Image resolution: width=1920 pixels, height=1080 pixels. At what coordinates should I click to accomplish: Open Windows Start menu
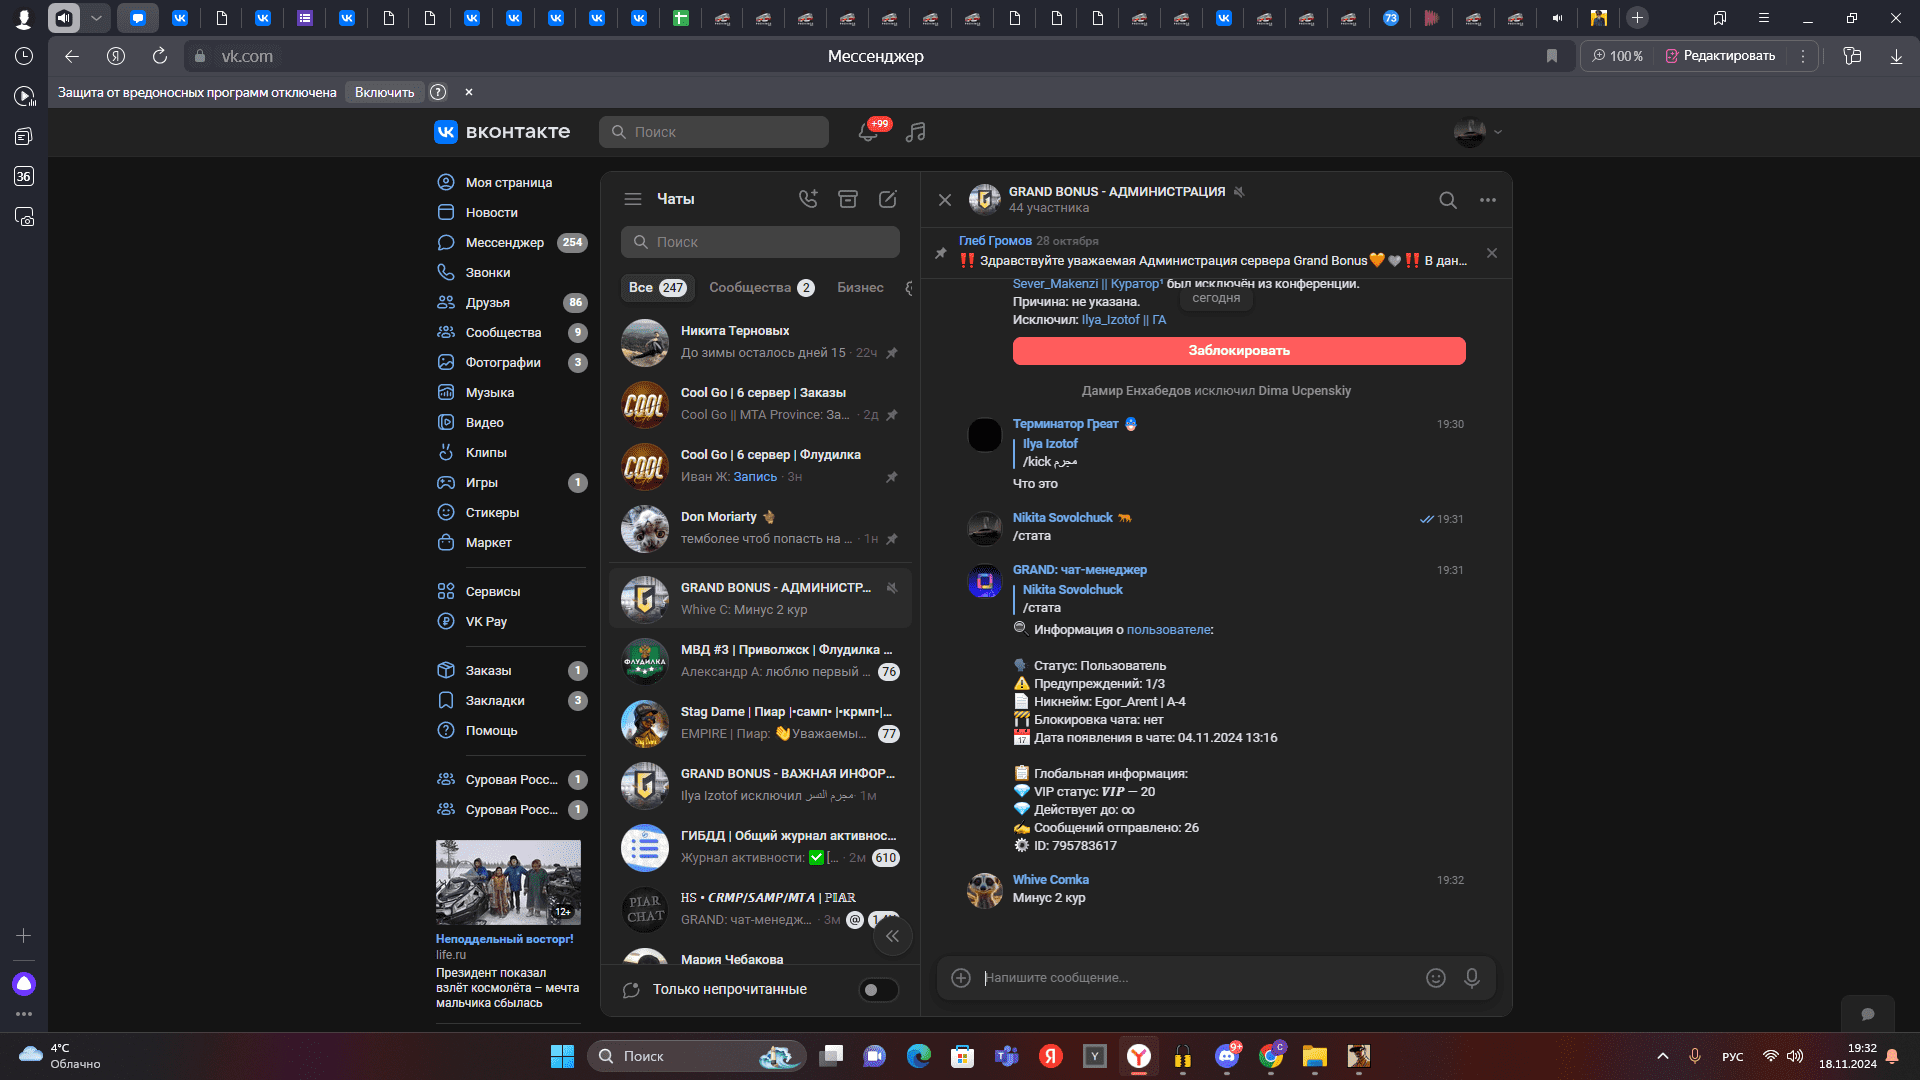562,1056
